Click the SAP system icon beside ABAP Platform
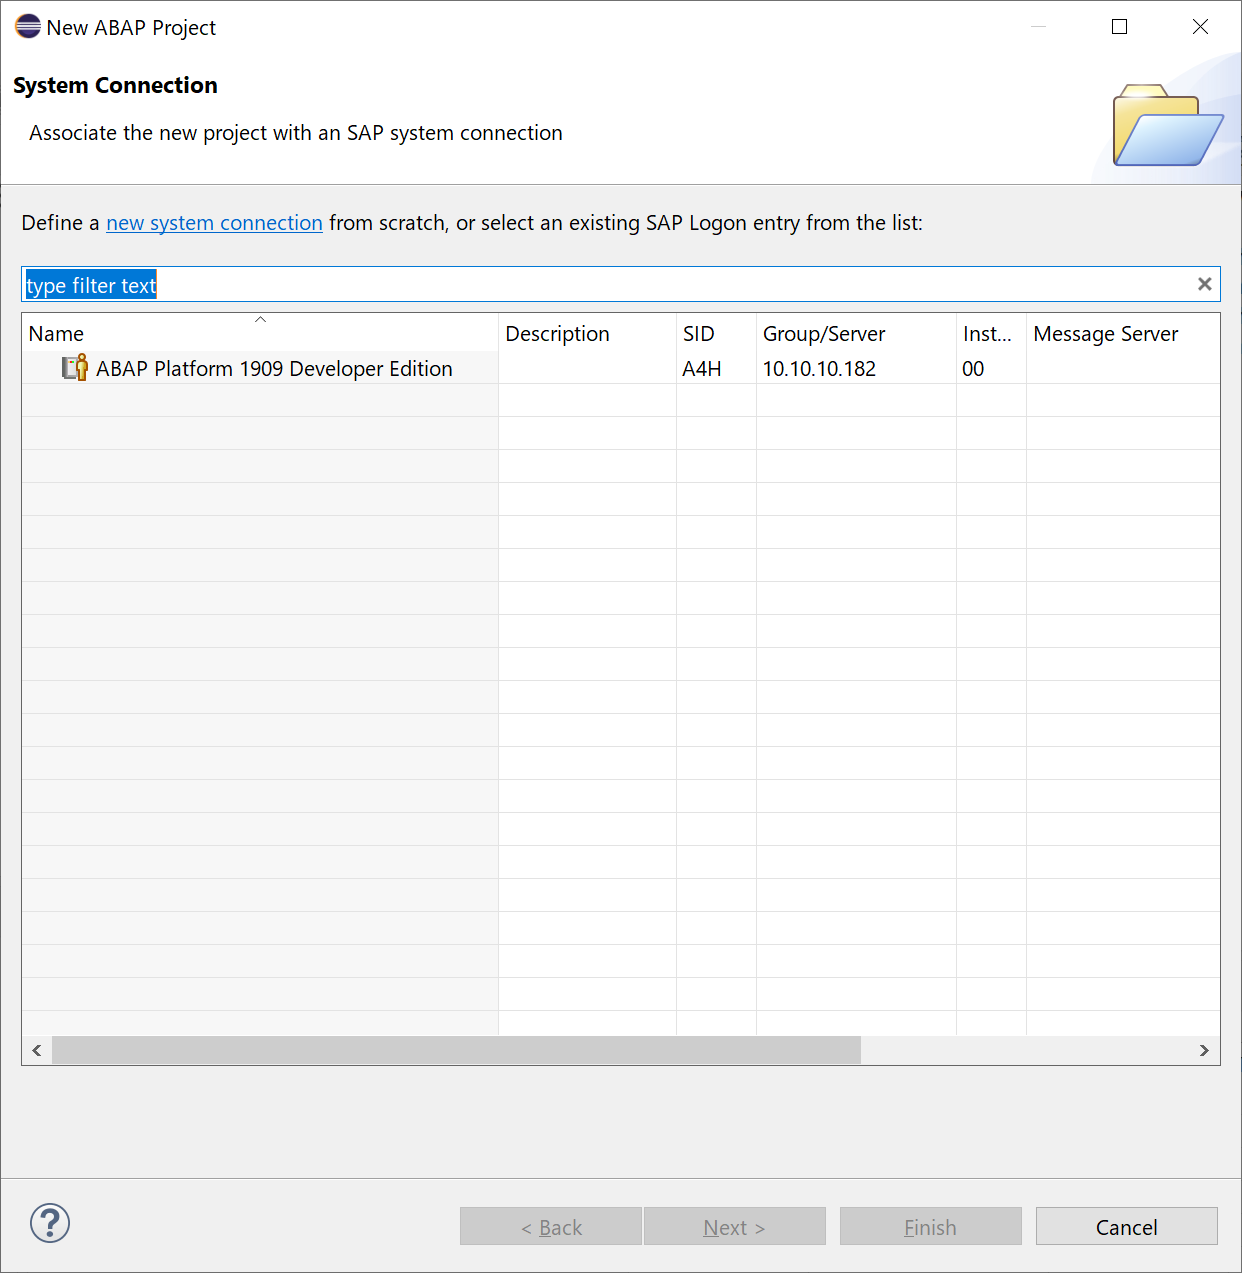This screenshot has width=1242, height=1273. (75, 368)
